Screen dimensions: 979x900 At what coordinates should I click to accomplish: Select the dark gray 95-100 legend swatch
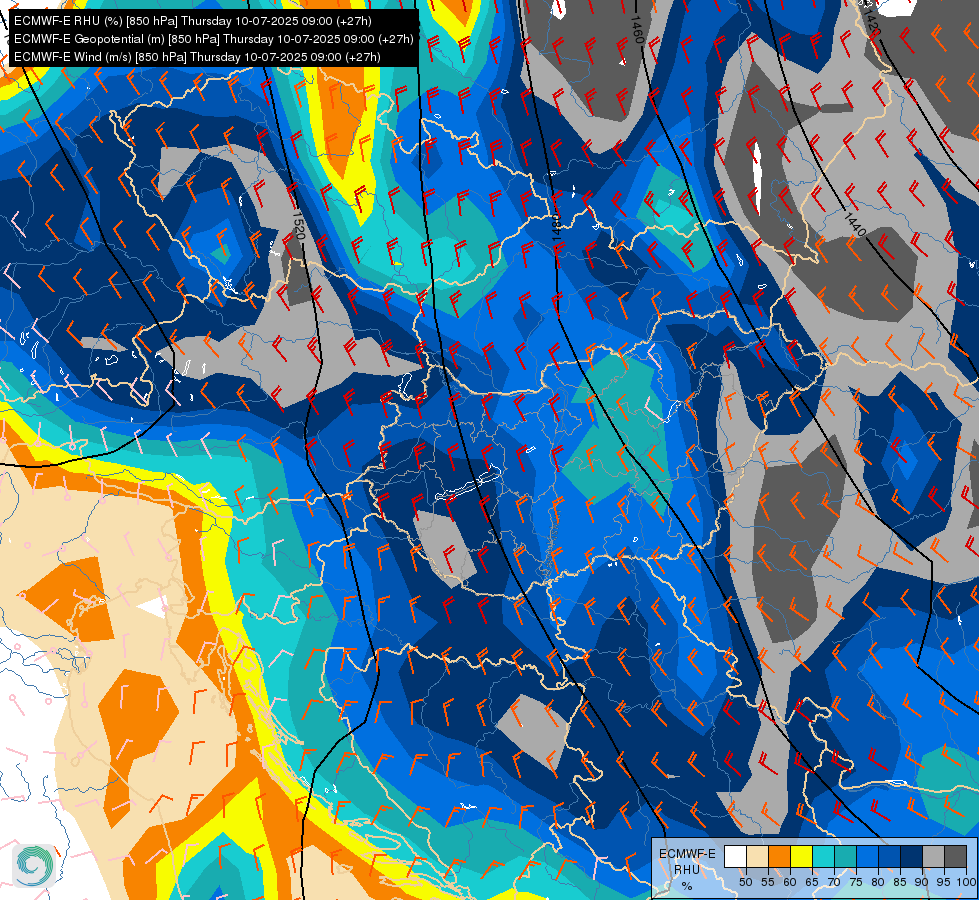[955, 856]
